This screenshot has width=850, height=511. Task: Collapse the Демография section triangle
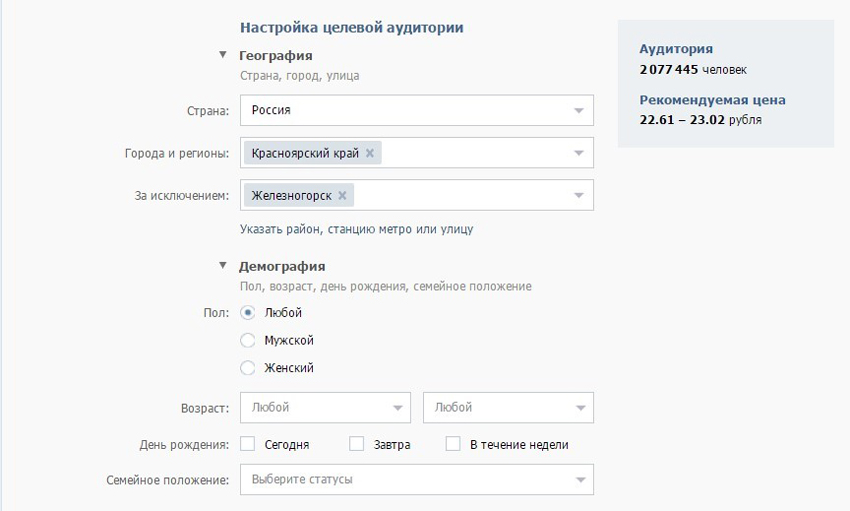point(223,266)
